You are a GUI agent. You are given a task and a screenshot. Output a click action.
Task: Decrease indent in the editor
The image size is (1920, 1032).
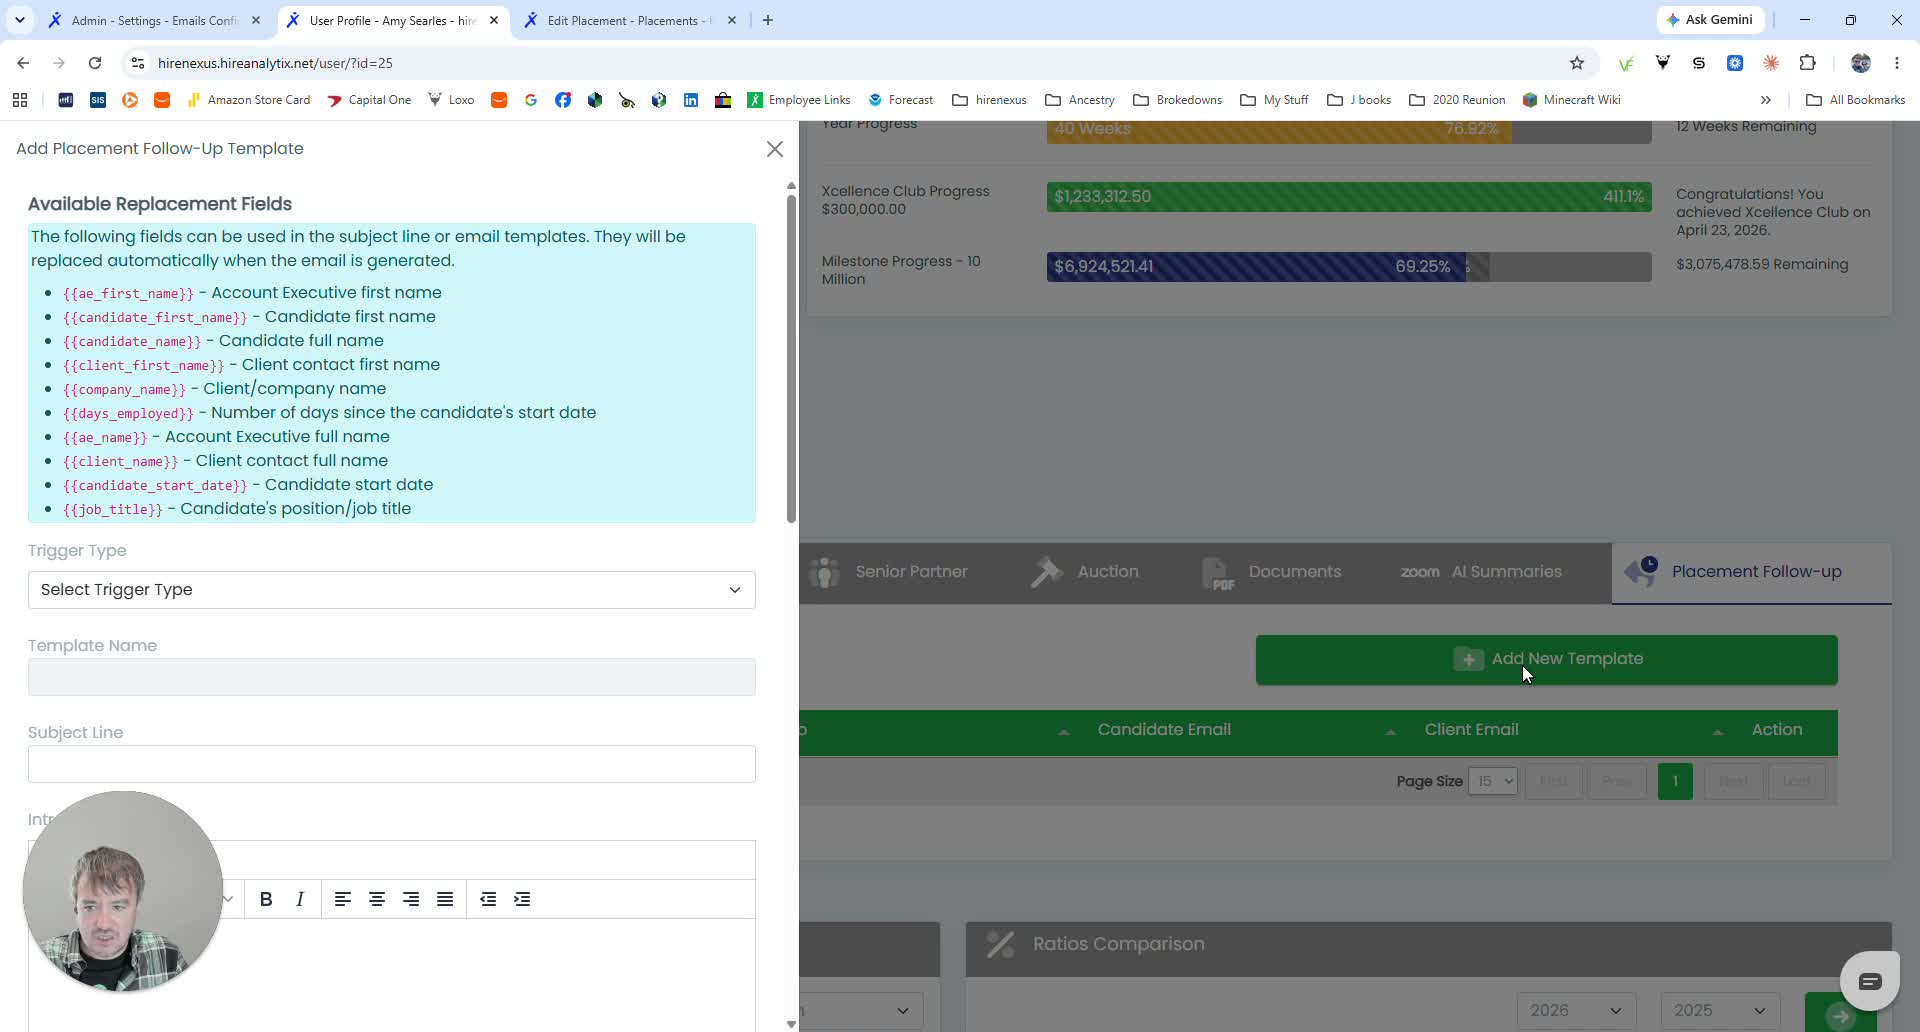(x=488, y=899)
